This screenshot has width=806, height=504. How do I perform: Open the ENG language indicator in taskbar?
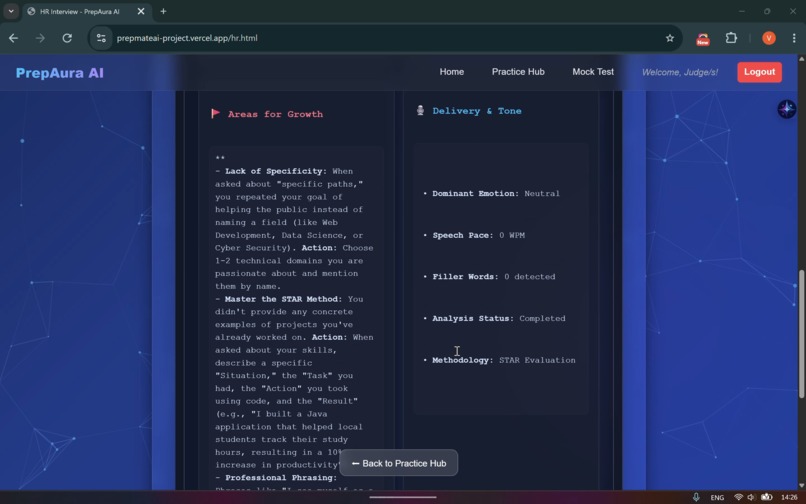tap(717, 497)
